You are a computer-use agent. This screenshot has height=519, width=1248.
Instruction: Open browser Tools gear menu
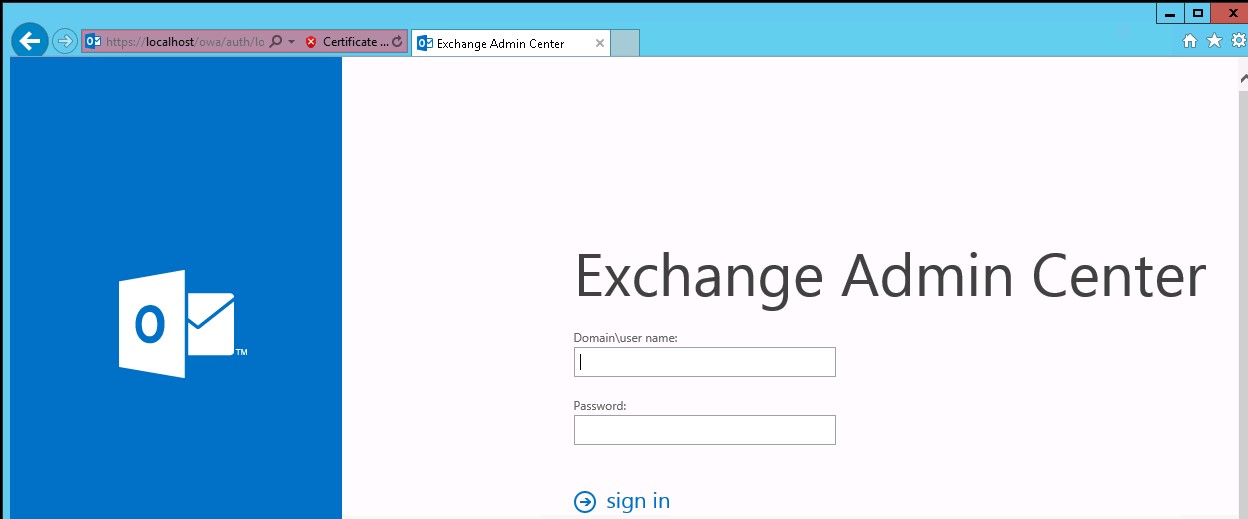(x=1239, y=41)
